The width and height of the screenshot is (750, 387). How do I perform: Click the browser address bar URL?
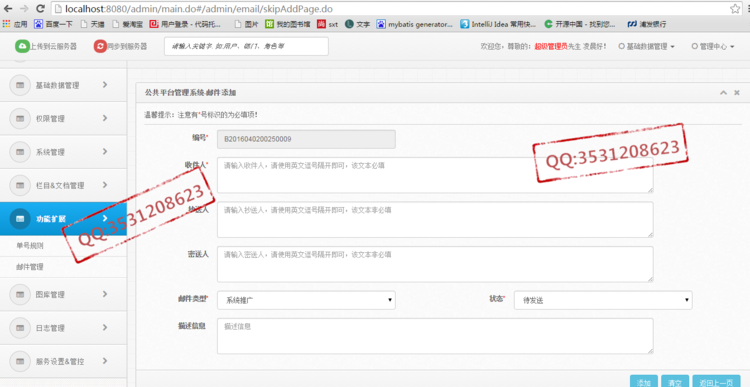[x=199, y=9]
